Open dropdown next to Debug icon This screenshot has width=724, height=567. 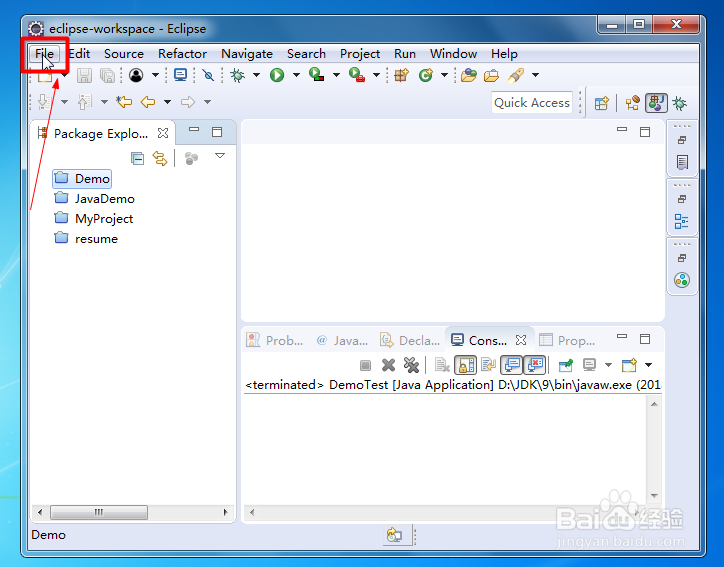256,75
